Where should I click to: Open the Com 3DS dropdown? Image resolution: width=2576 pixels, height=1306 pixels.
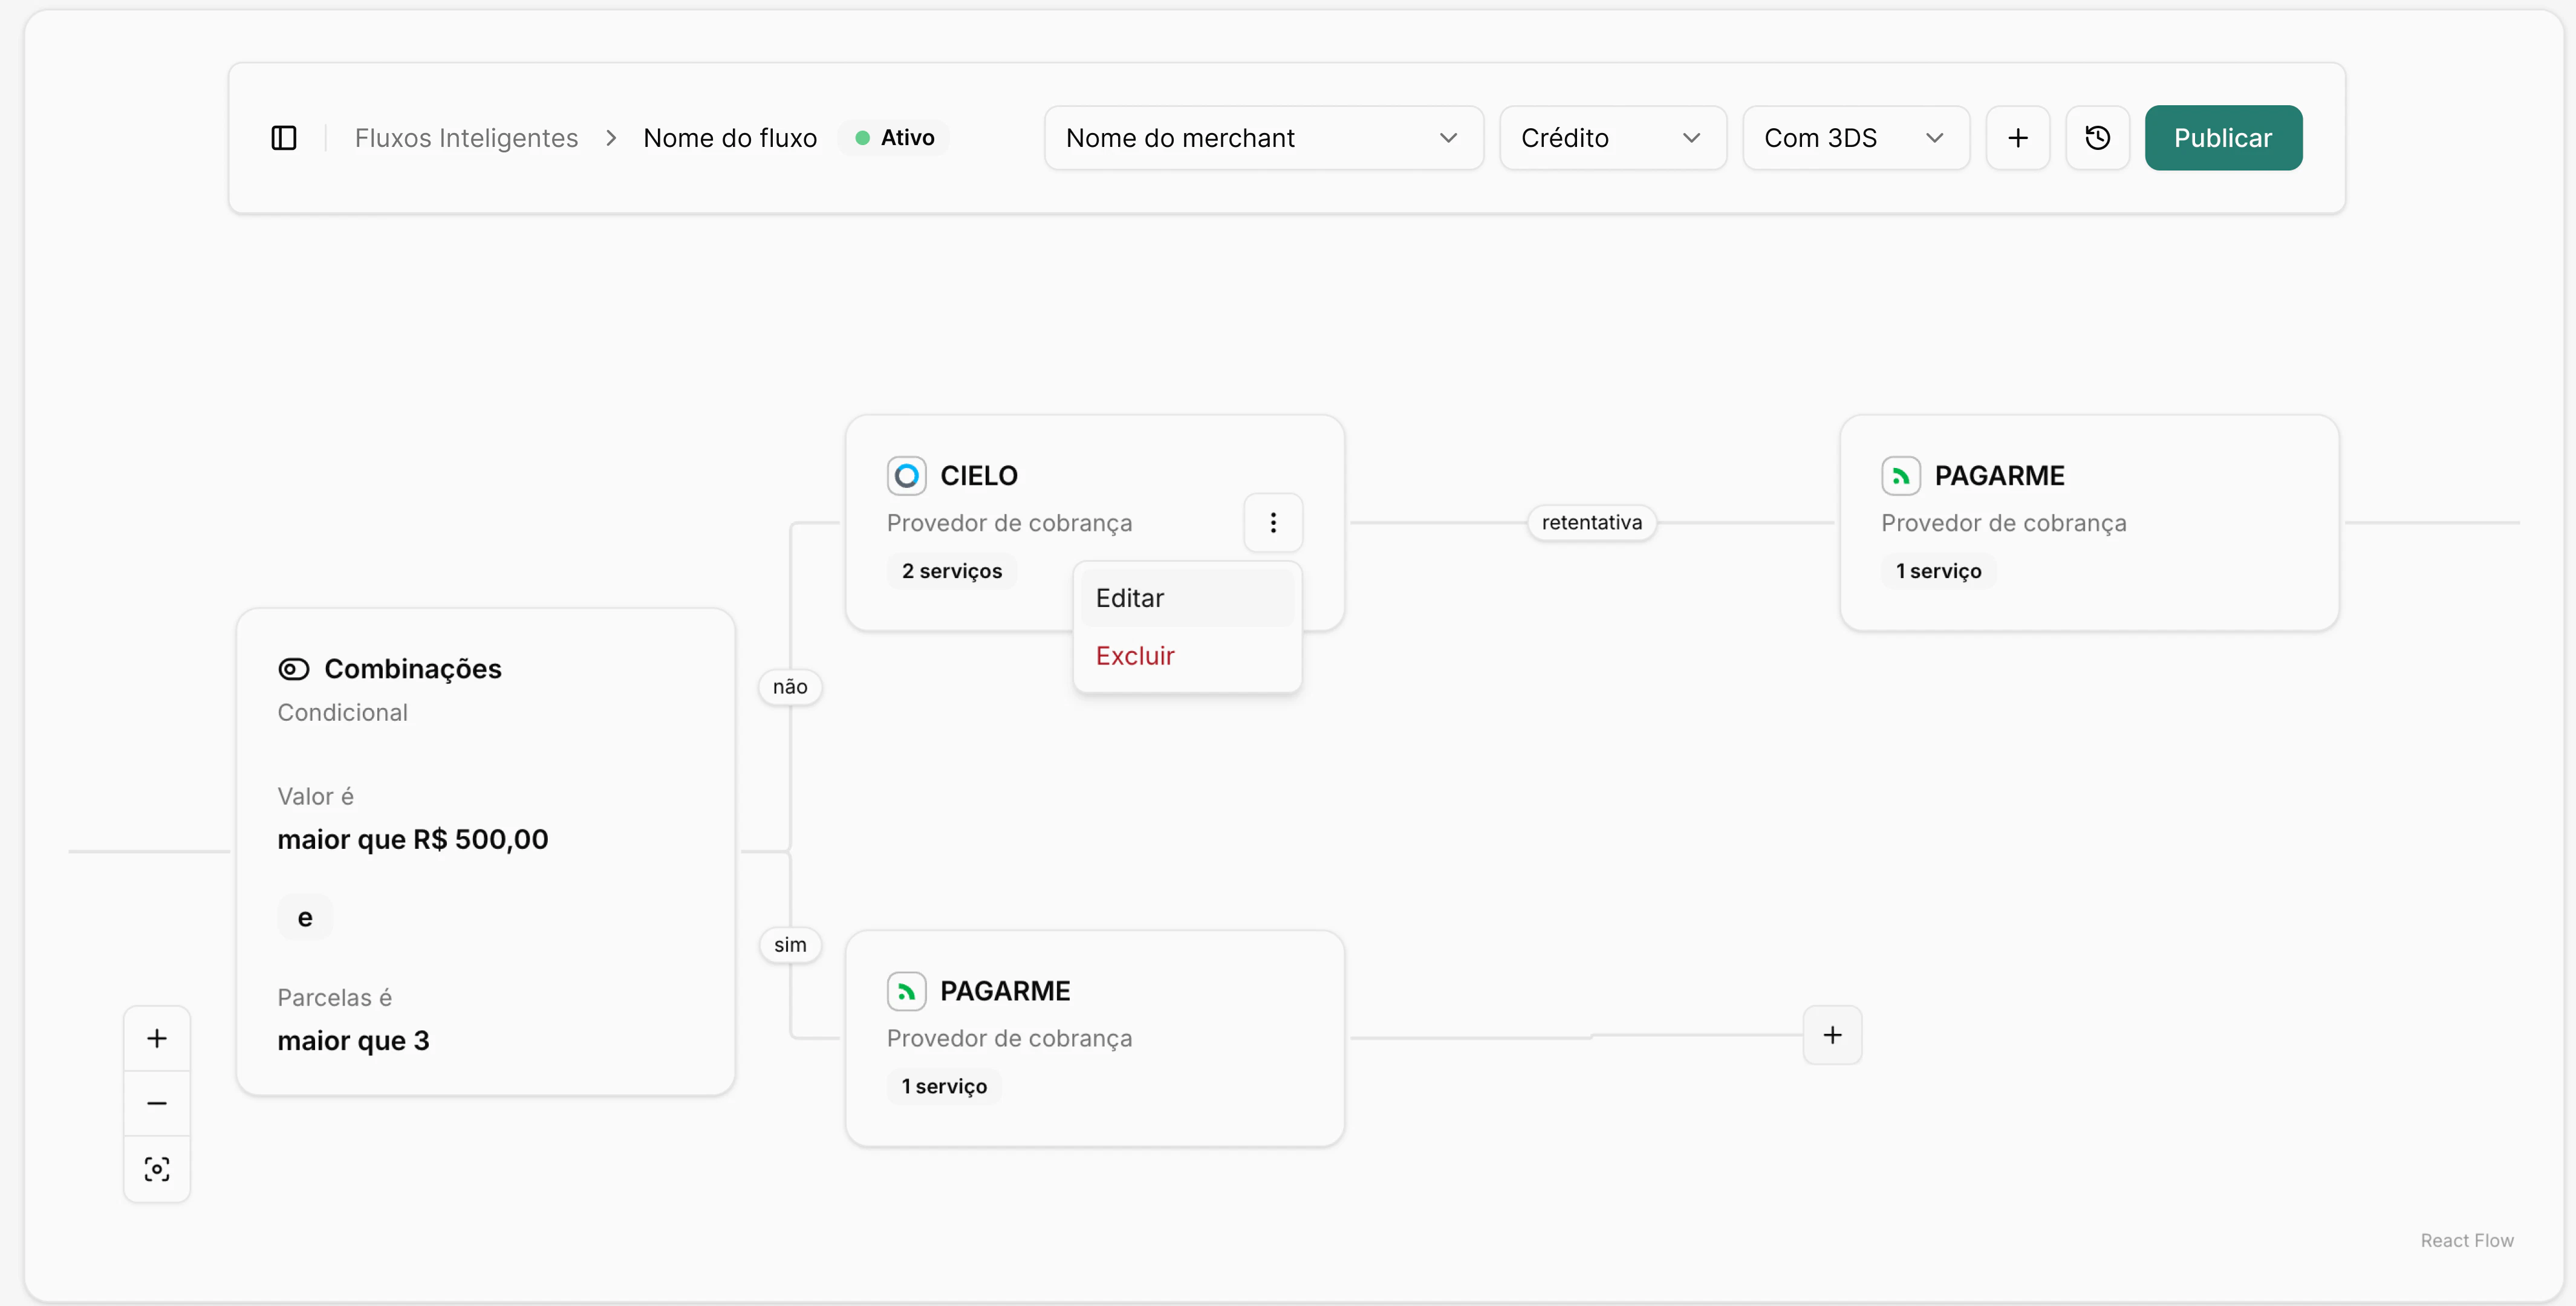[x=1855, y=138]
